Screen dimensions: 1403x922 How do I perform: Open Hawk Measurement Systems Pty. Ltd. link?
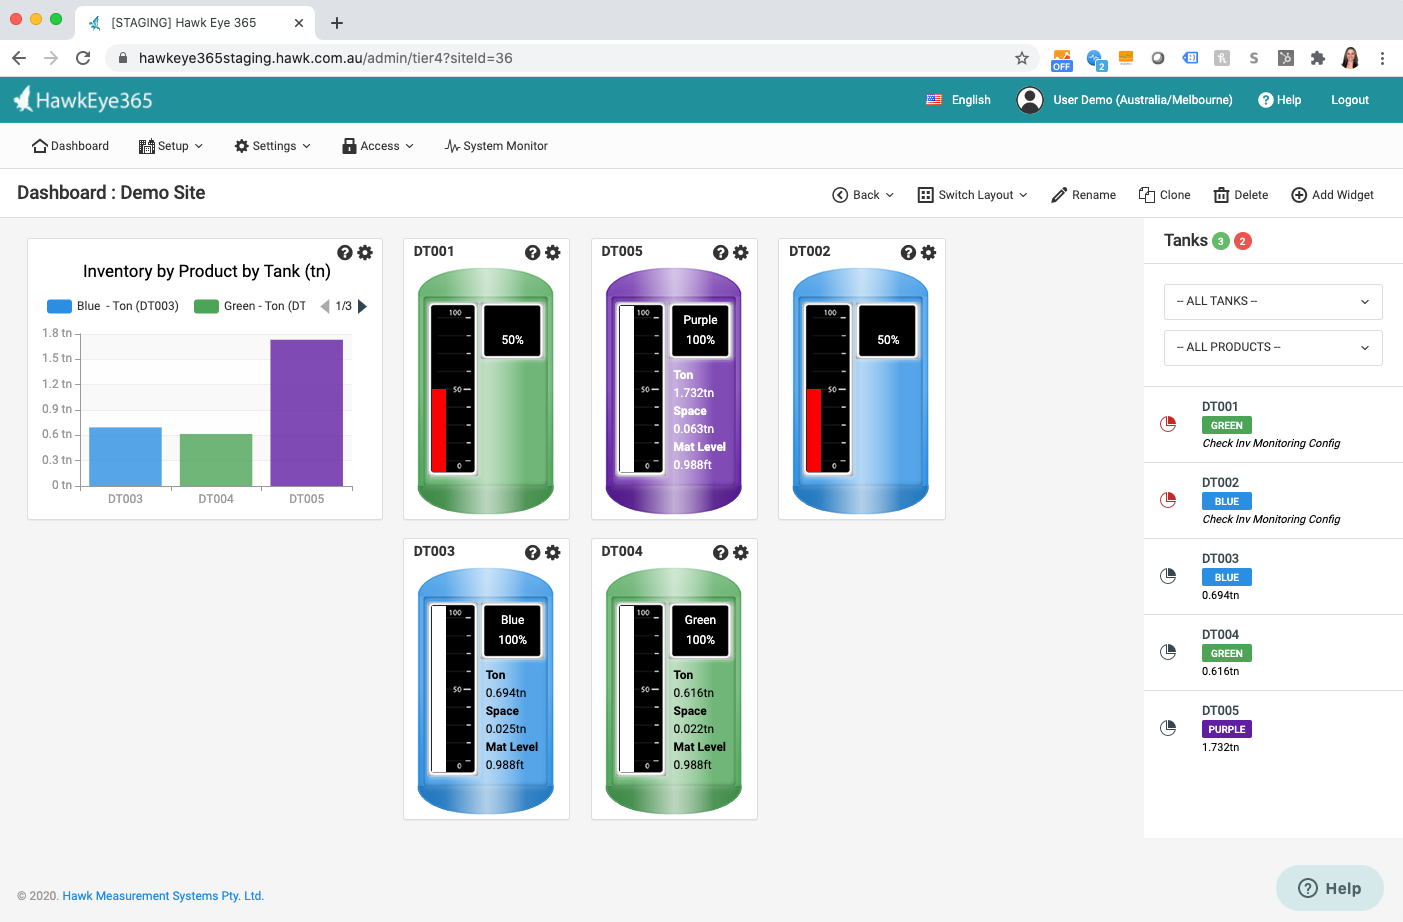point(163,896)
